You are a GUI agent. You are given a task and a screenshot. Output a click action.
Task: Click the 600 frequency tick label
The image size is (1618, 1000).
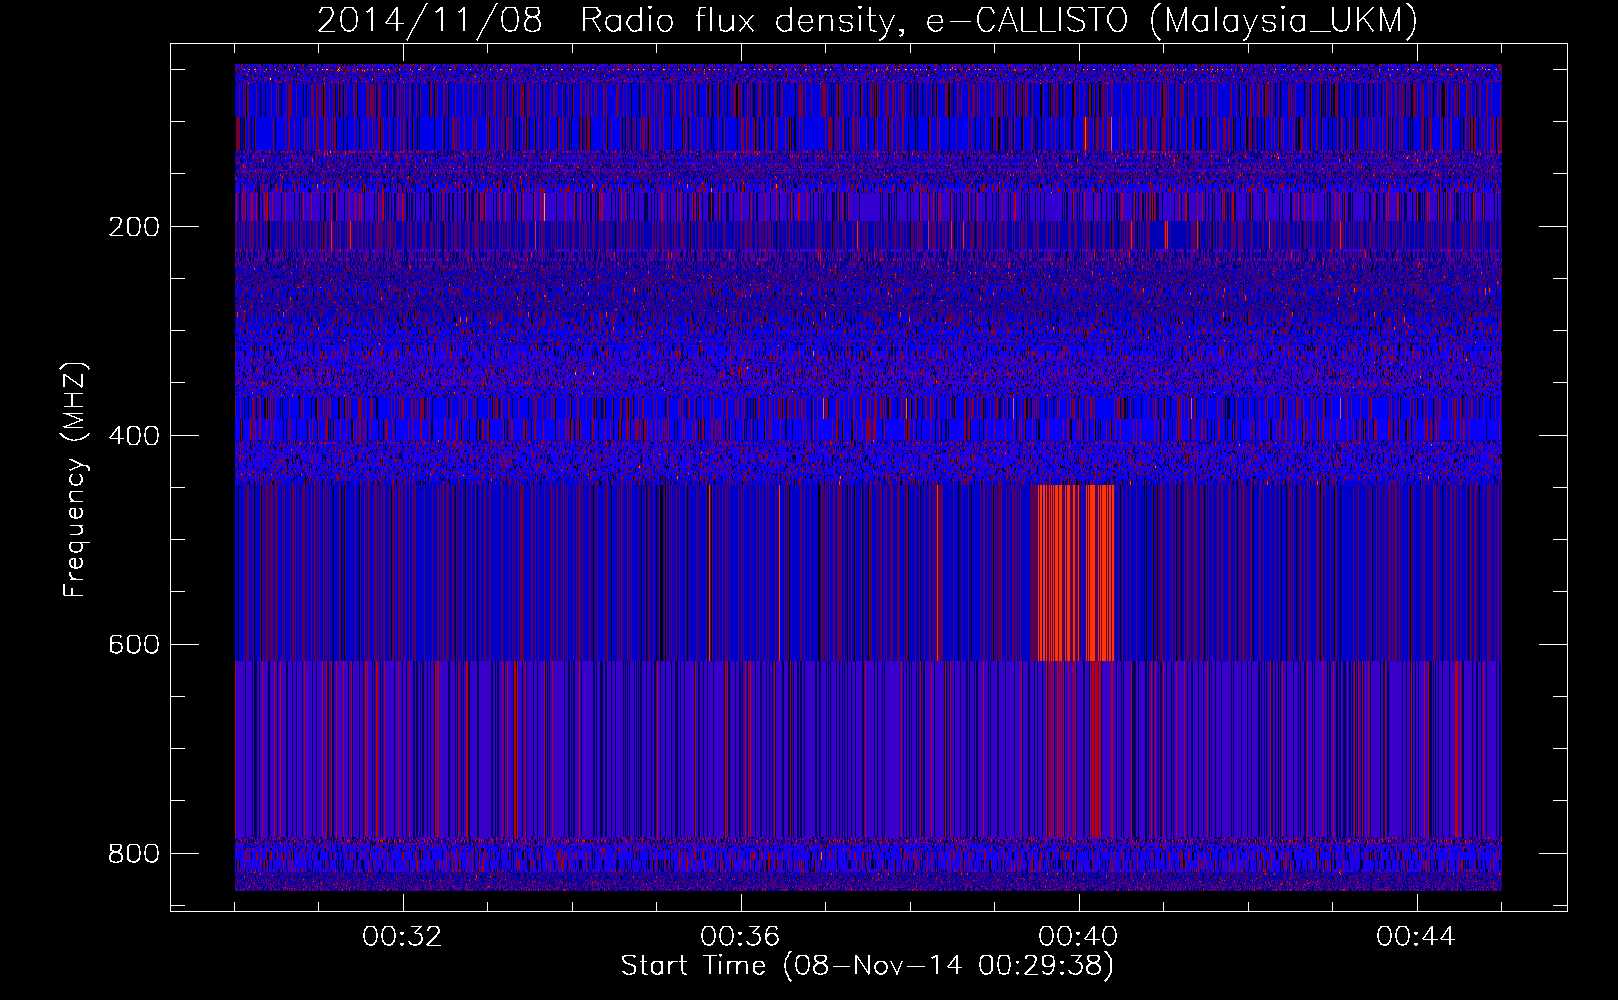[x=134, y=645]
